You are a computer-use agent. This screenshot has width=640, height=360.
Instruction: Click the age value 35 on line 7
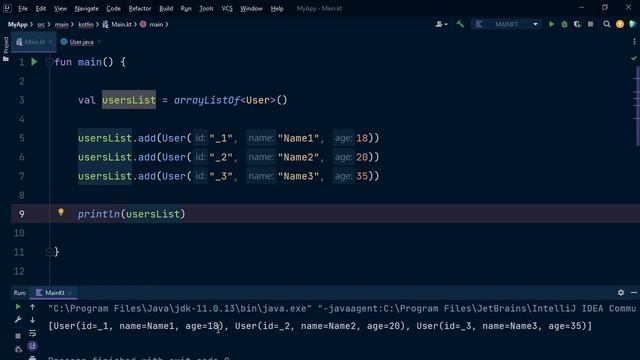[x=362, y=176]
